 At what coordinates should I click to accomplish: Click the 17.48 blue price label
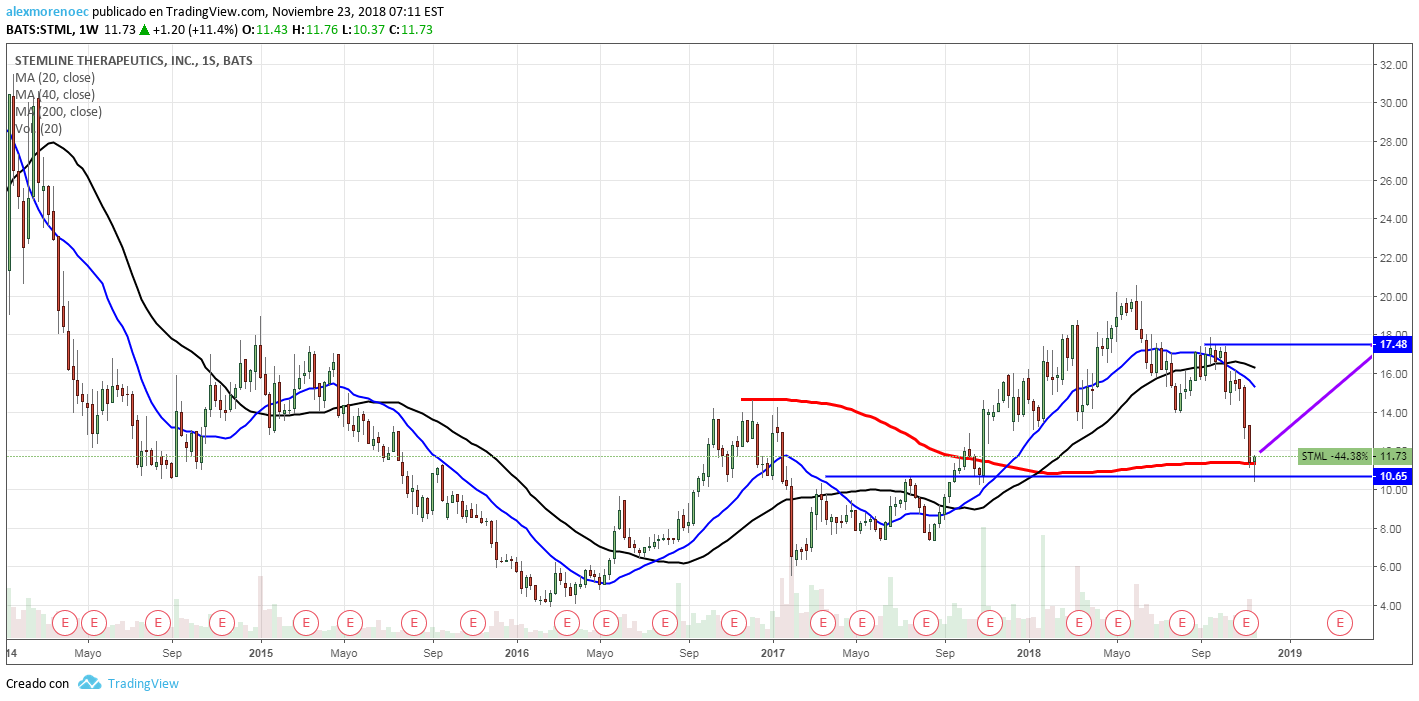1393,344
